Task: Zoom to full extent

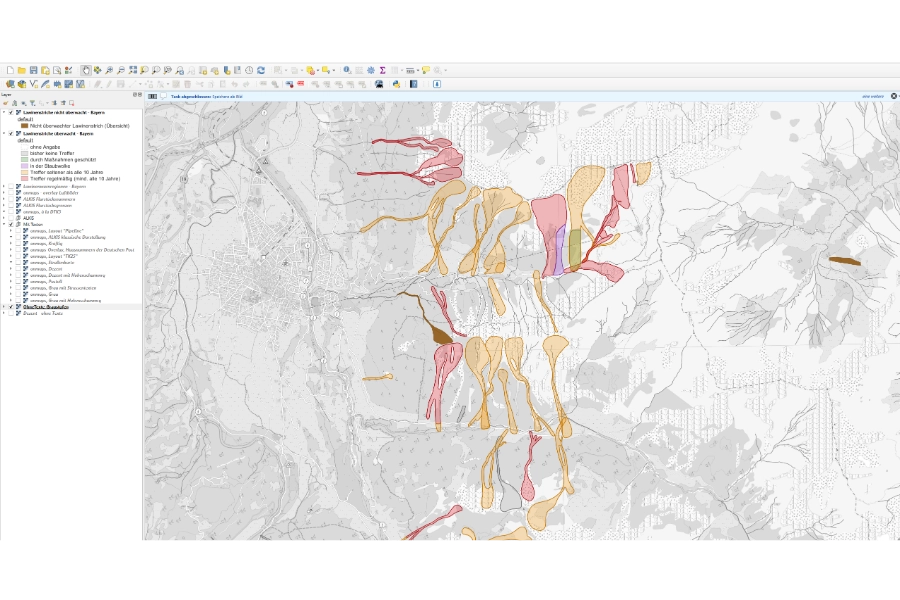Action: tap(133, 70)
